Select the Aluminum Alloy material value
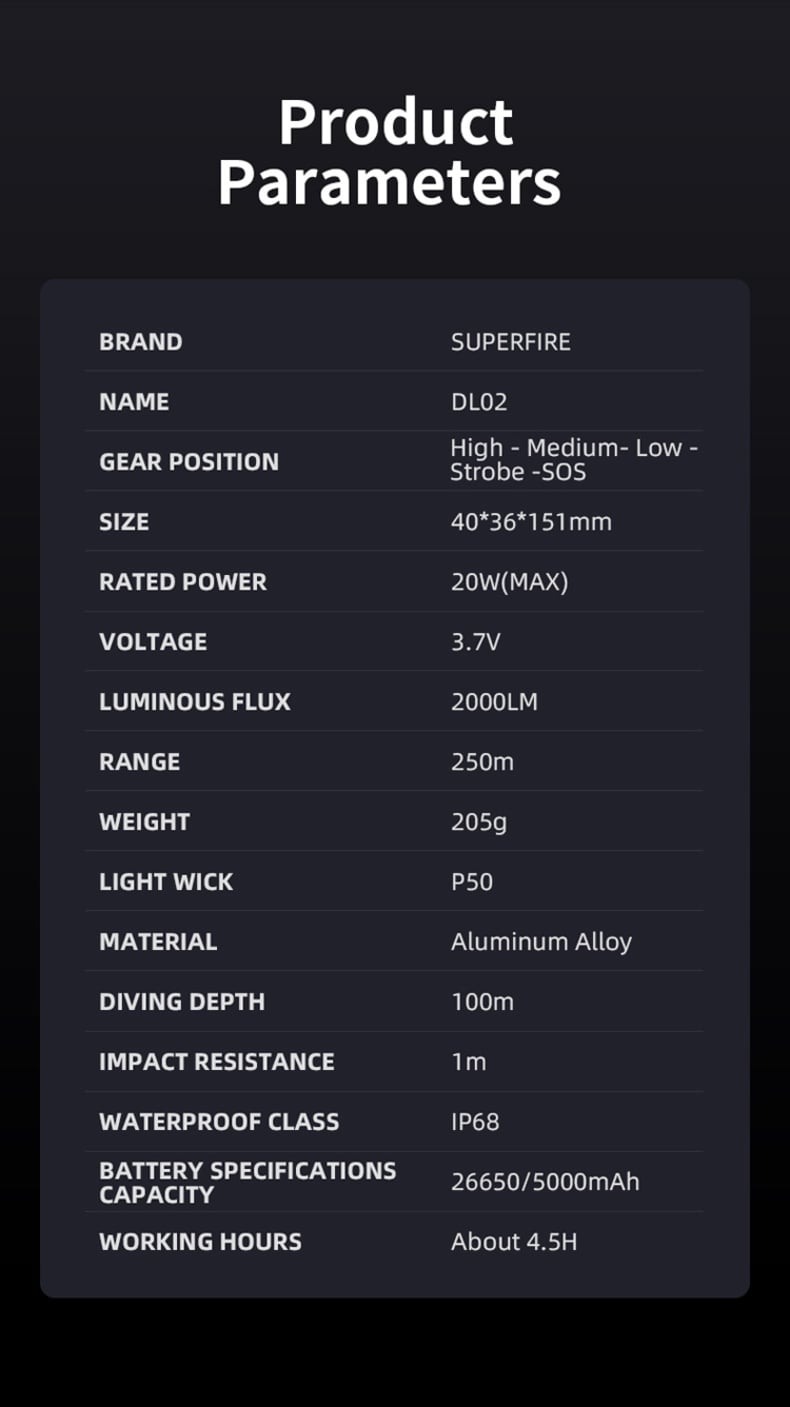This screenshot has height=1407, width=790. pyautogui.click(x=541, y=942)
